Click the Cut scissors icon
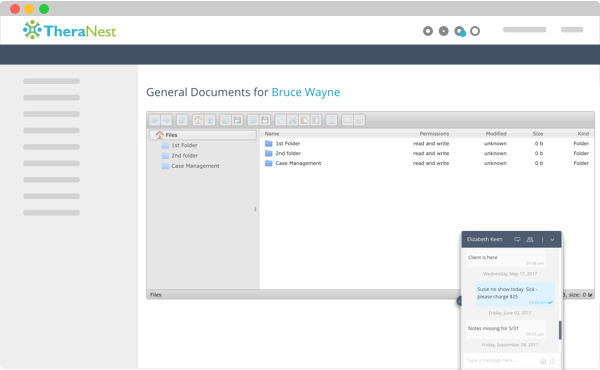Screen dimensions: 600x370 click(x=292, y=121)
